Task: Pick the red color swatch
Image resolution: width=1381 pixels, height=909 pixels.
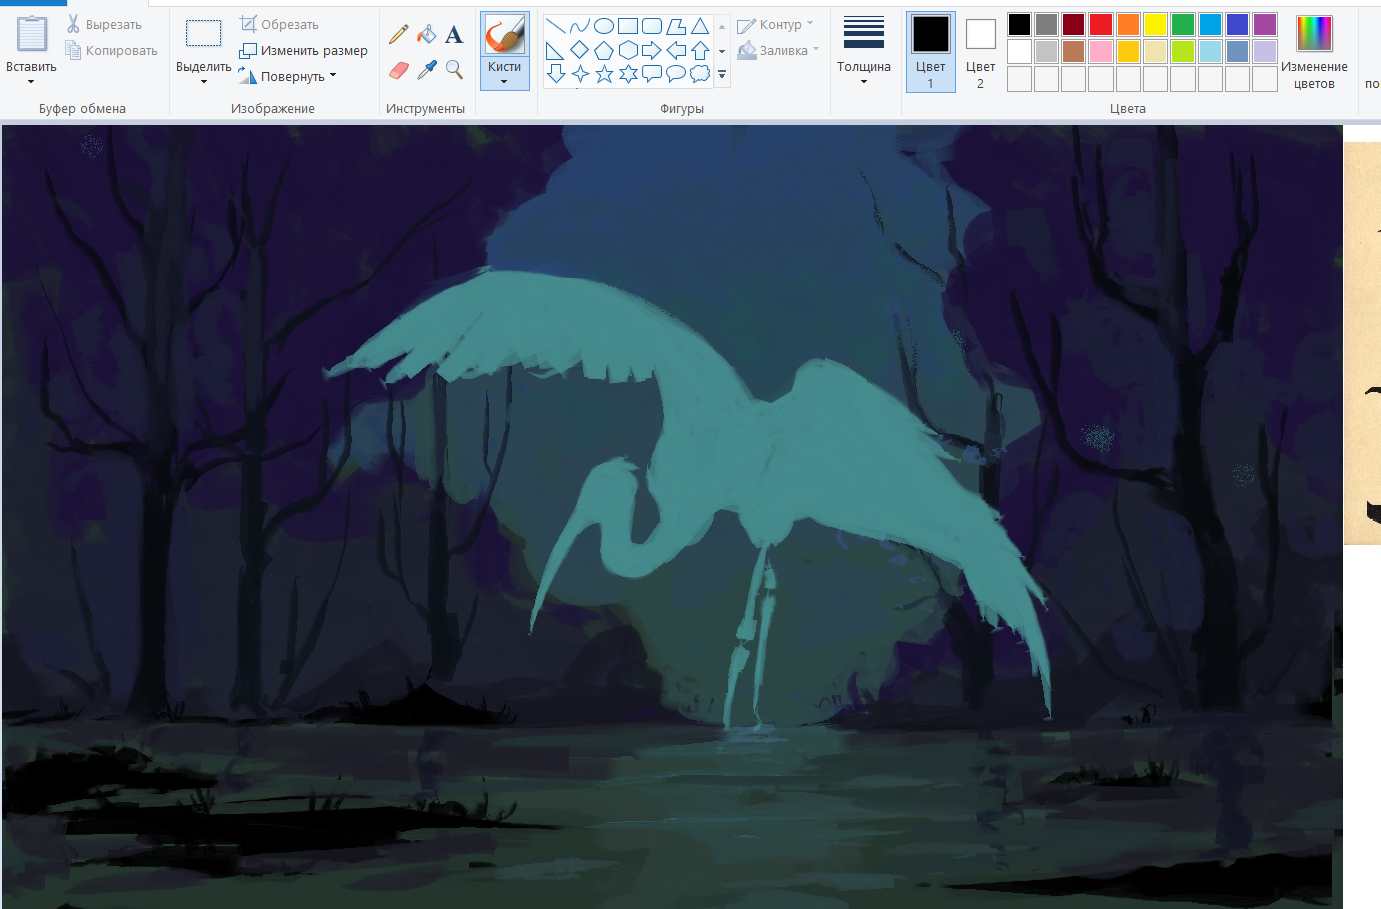Action: [1101, 24]
